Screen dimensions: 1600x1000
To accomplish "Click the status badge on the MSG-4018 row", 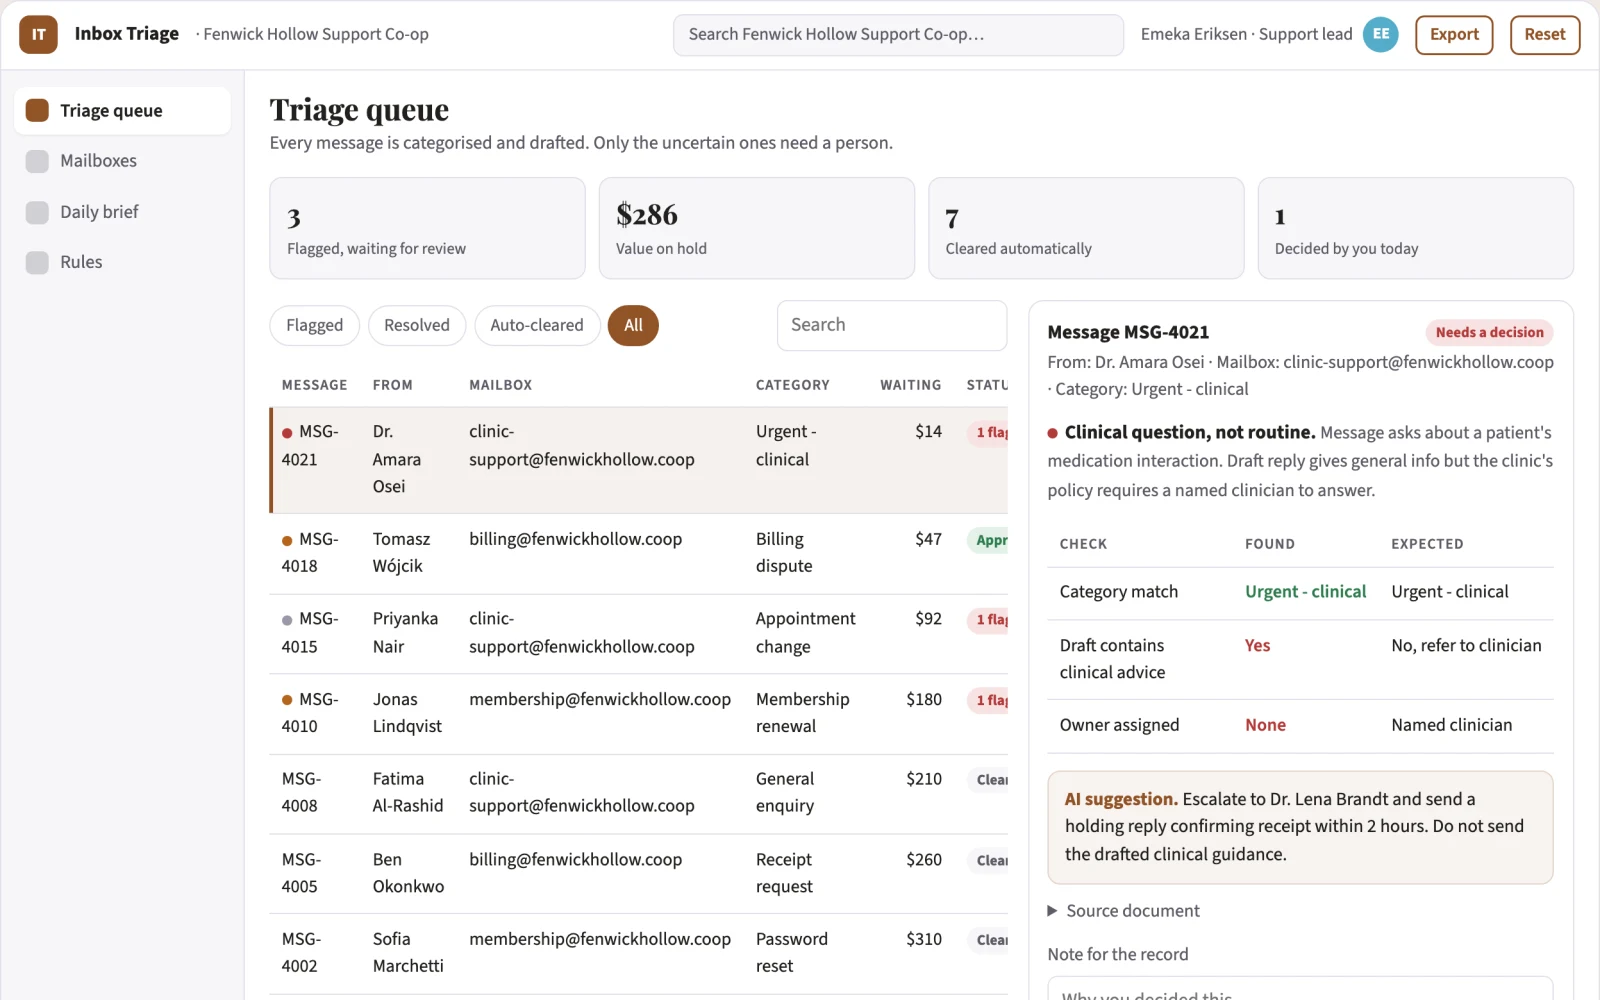I will (989, 540).
